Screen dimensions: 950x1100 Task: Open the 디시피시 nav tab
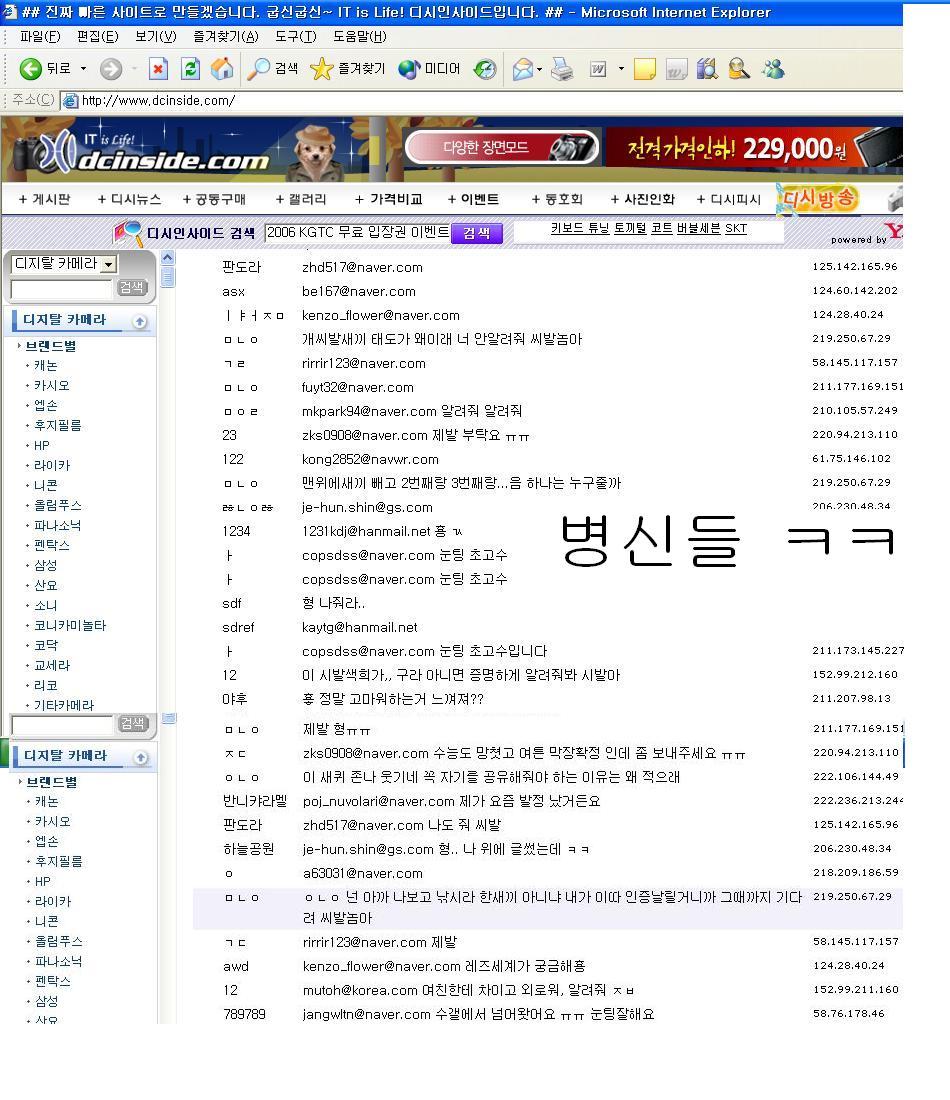[x=729, y=199]
